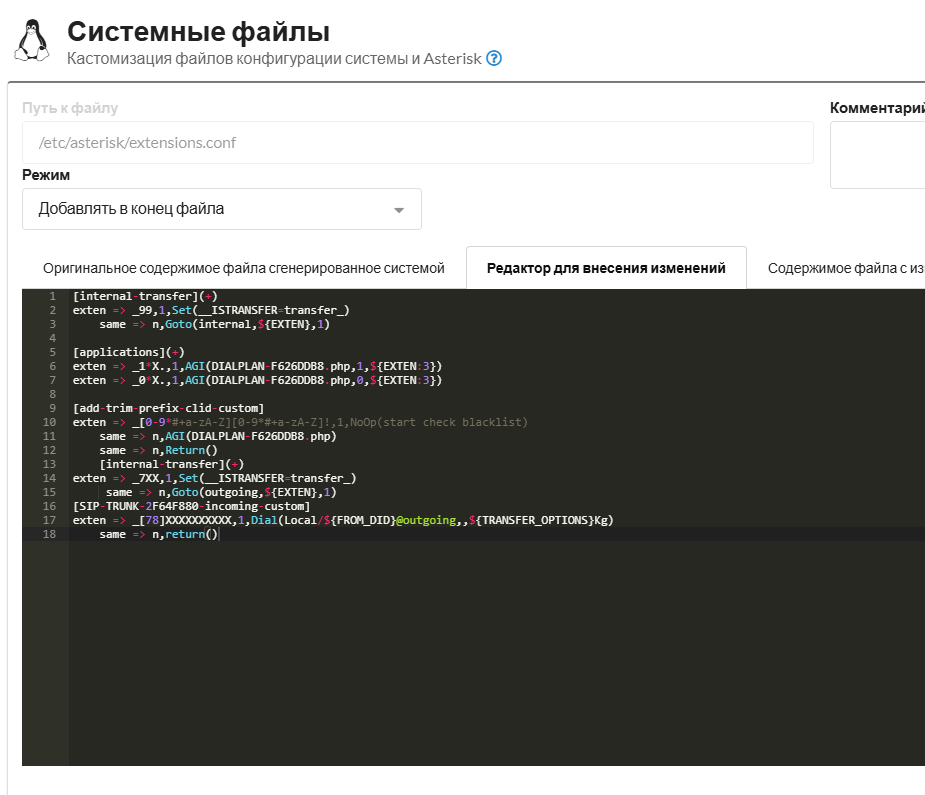The image size is (925, 795).
Task: Click the help question mark icon
Action: (494, 58)
